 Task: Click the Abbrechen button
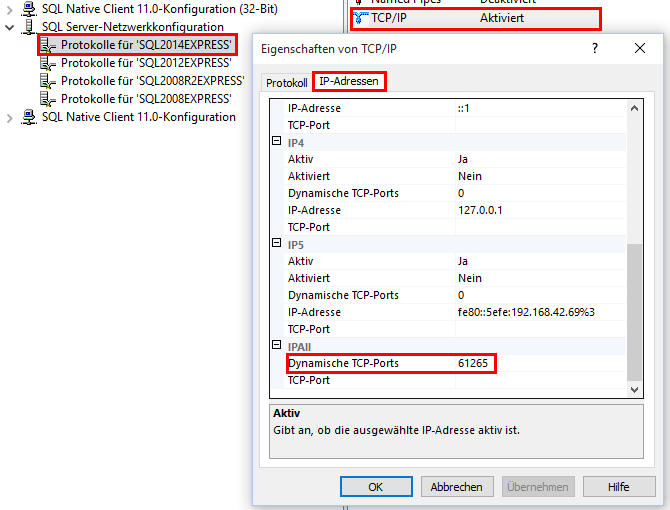tap(457, 487)
